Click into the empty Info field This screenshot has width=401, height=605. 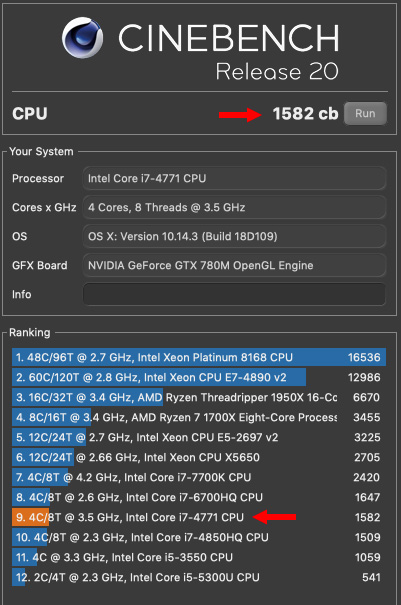(x=234, y=294)
